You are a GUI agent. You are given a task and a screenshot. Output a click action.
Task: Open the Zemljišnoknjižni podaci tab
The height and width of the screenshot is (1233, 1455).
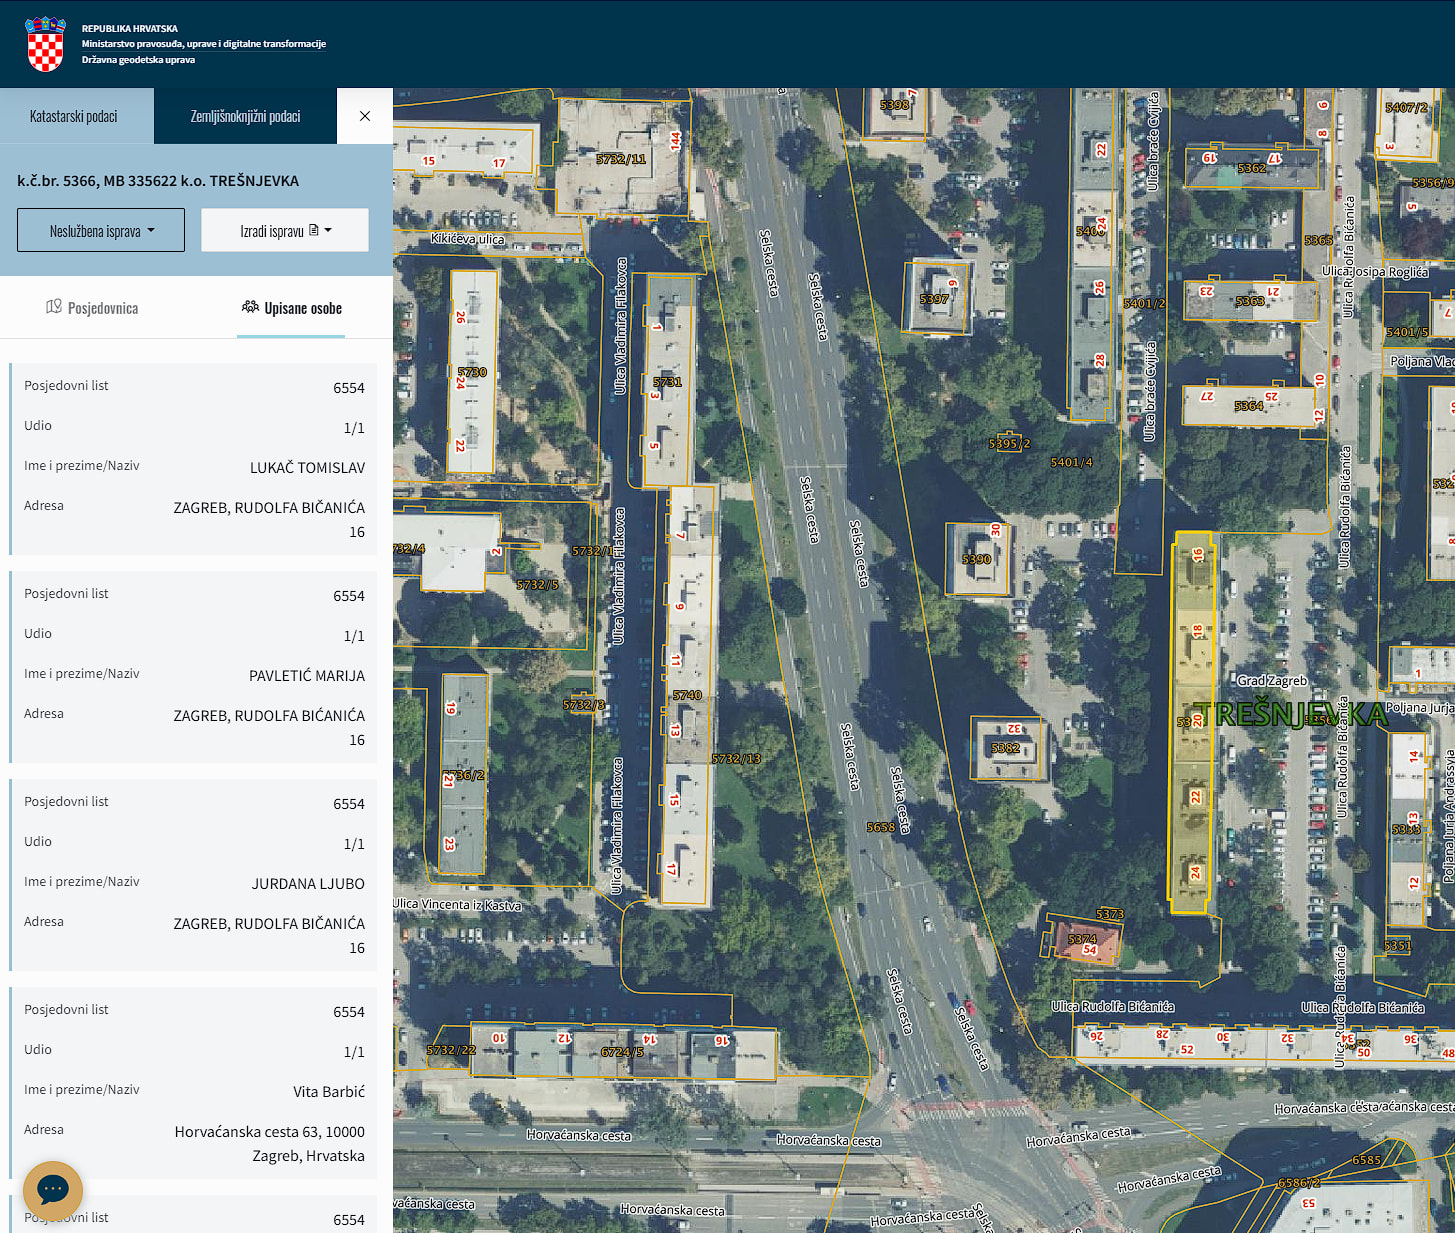[x=245, y=116]
